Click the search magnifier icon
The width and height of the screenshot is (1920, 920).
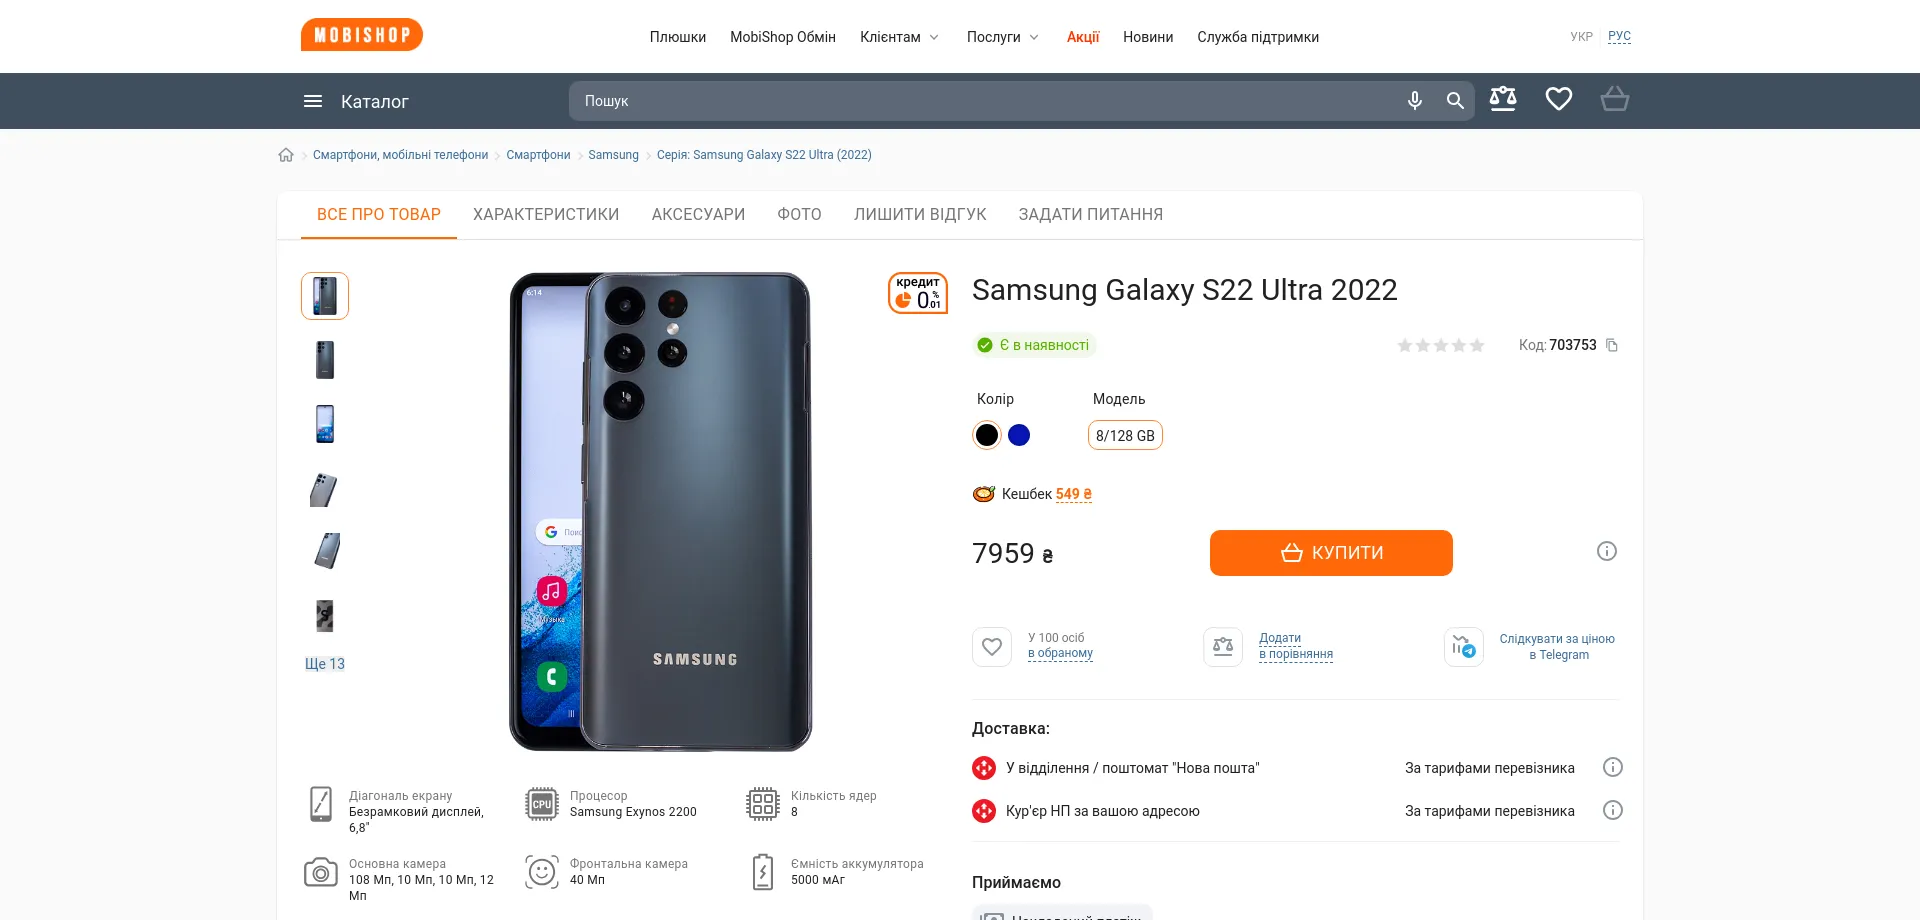tap(1455, 101)
